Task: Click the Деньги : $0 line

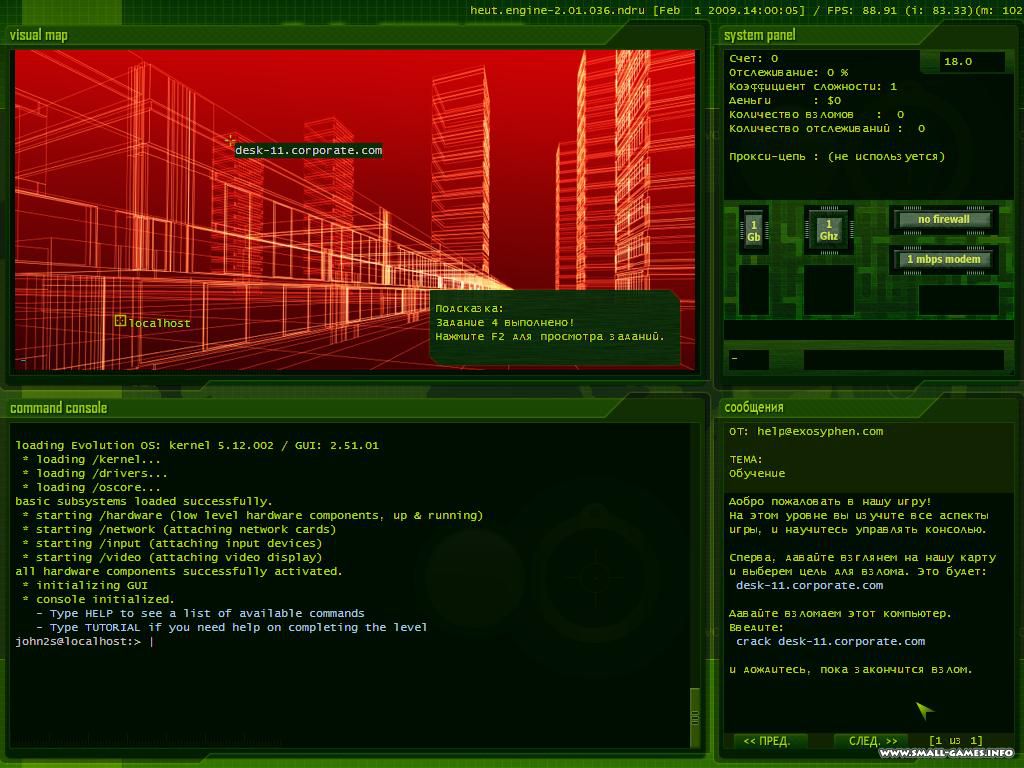Action: click(785, 101)
